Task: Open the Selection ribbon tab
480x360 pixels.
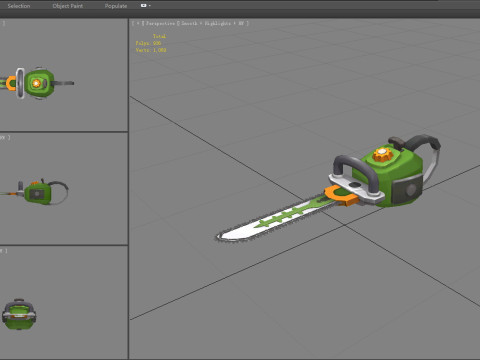Action: pos(19,6)
